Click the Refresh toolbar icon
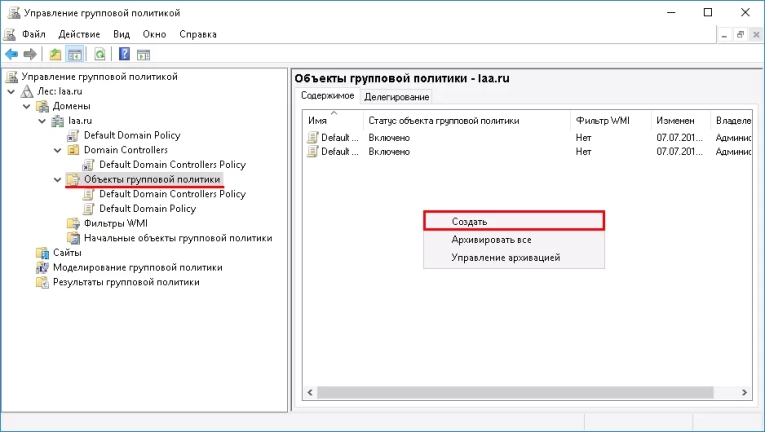Viewport: 765px width, 432px height. [100, 54]
